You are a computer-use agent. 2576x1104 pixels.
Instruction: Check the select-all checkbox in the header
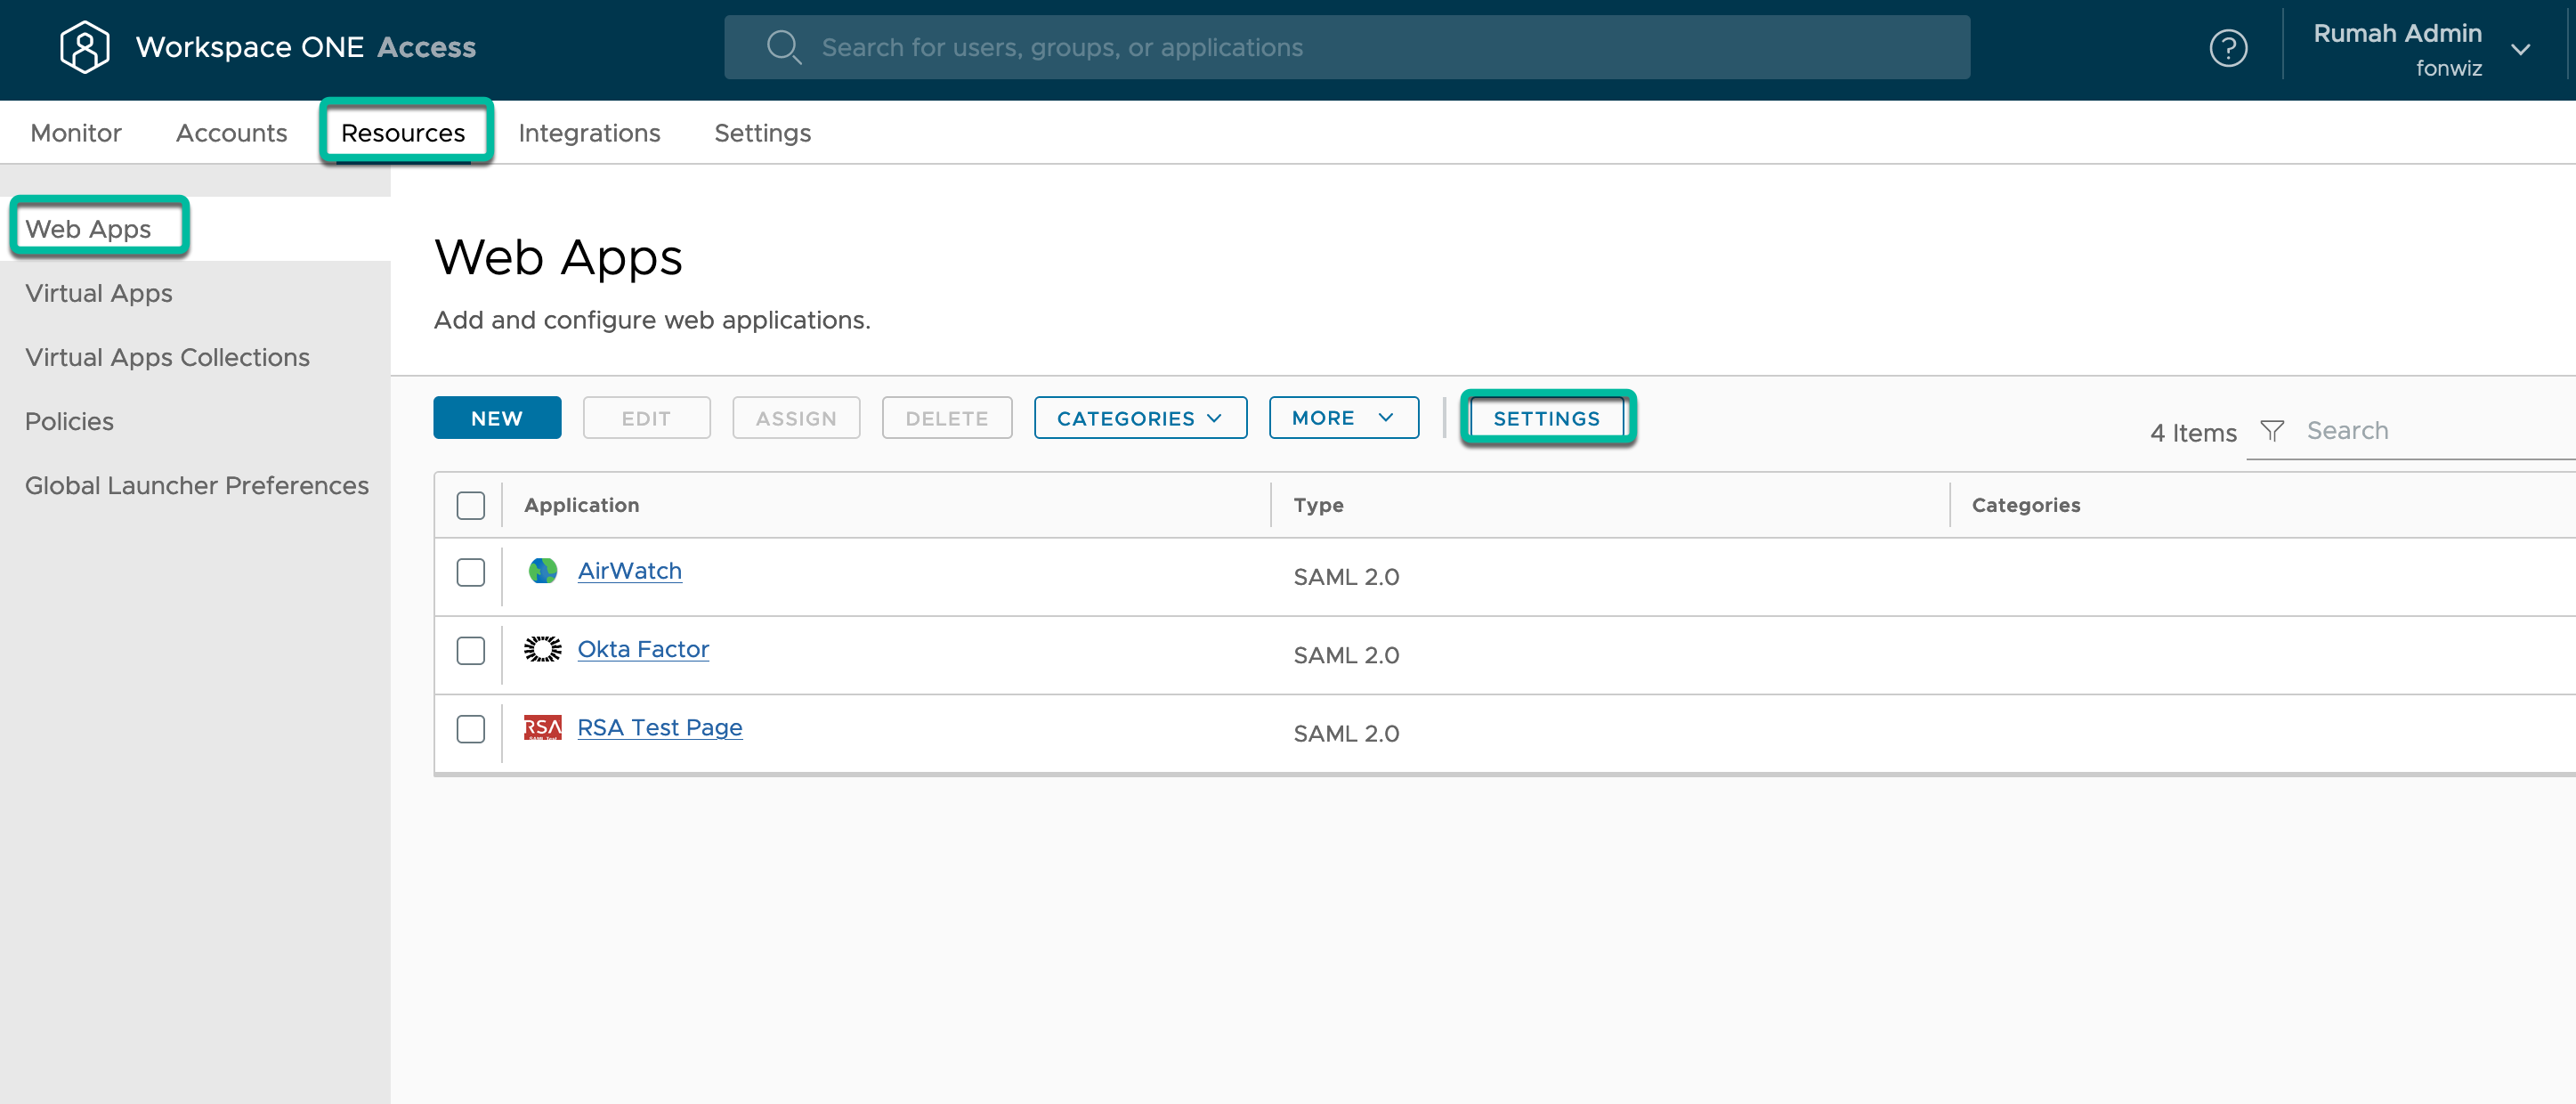click(x=470, y=506)
